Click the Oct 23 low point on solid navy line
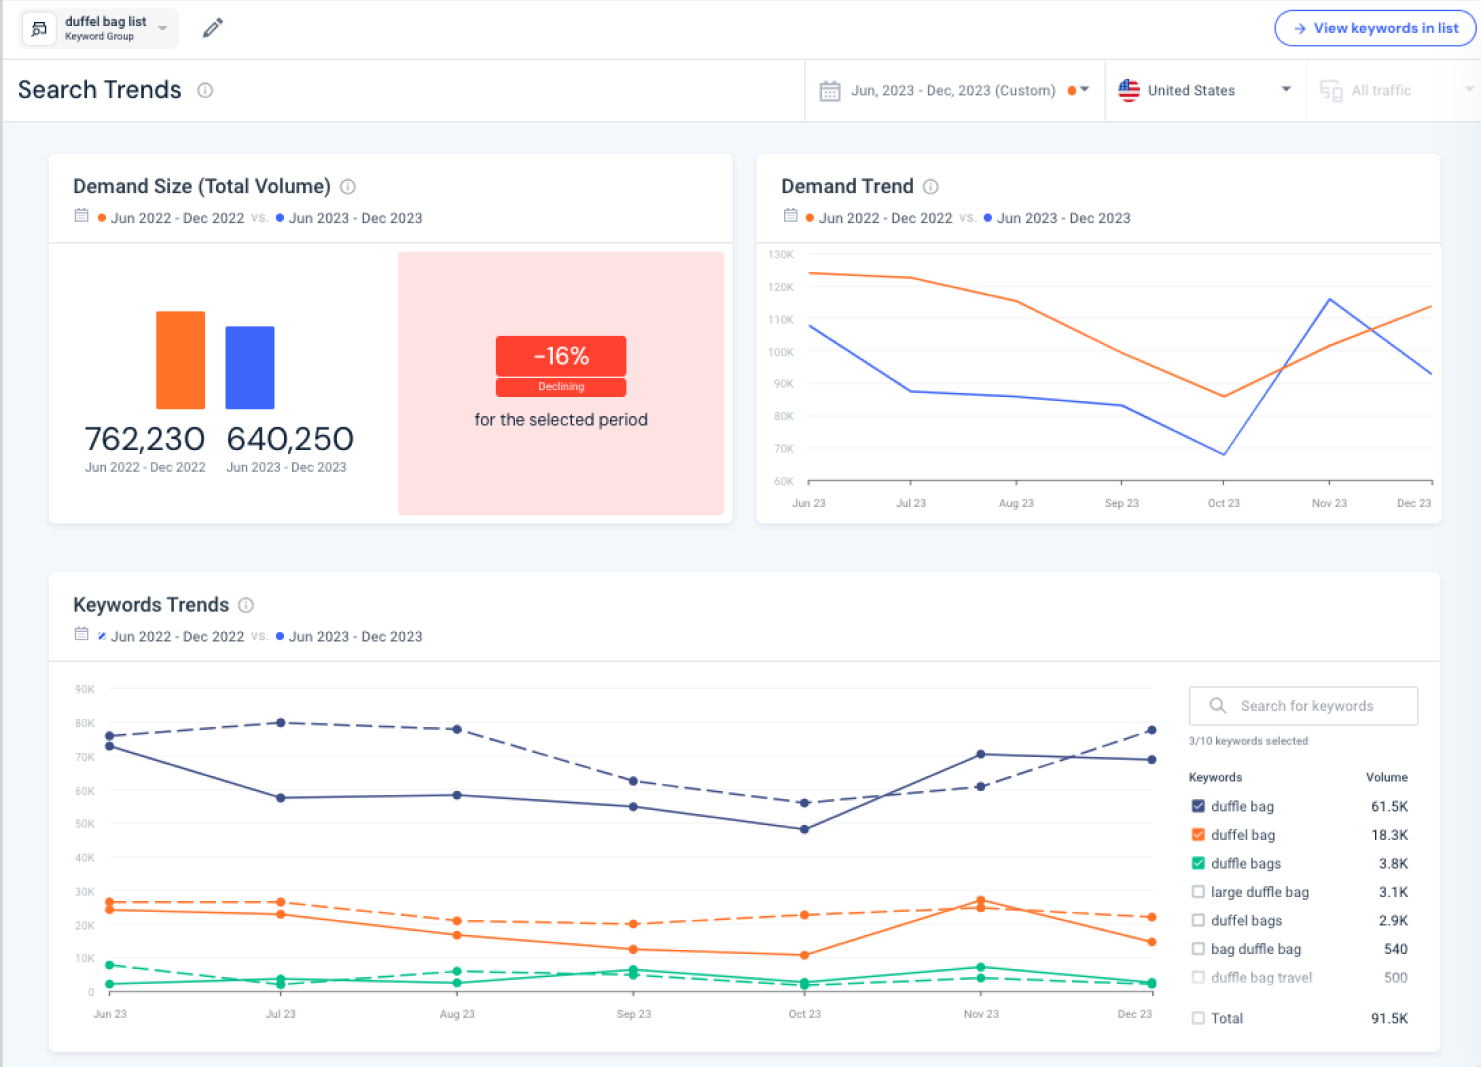Viewport: 1481px width, 1067px height. 804,829
